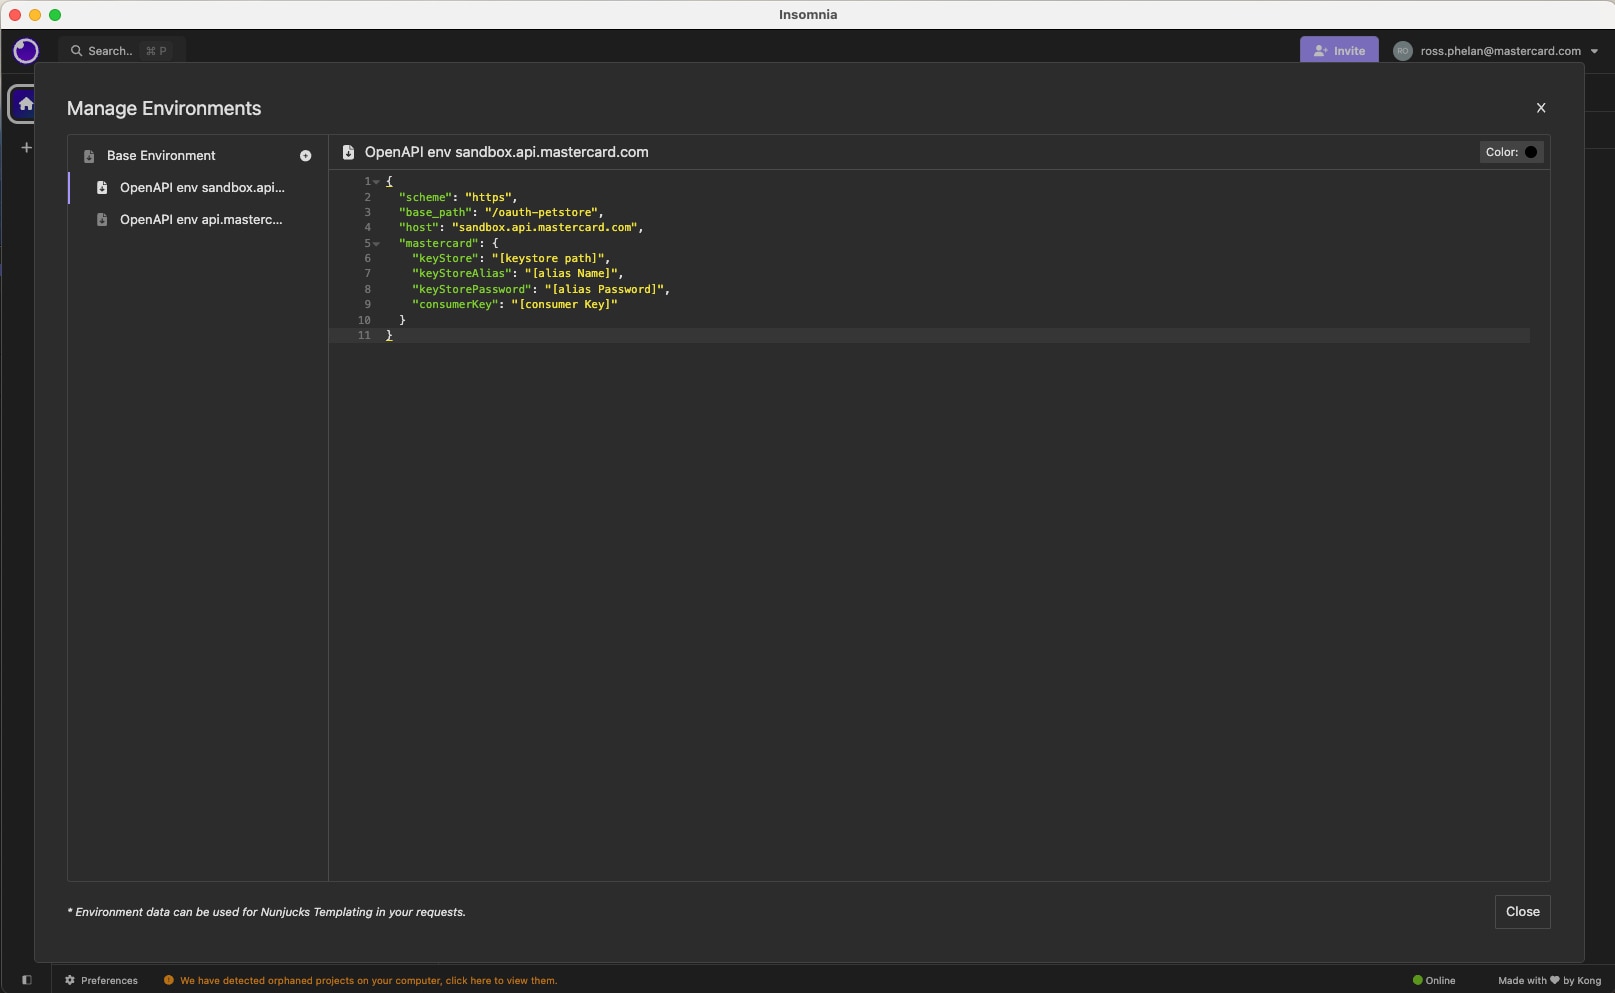Select OpenAPI env api.masterc... environment
1615x993 pixels.
click(x=200, y=220)
